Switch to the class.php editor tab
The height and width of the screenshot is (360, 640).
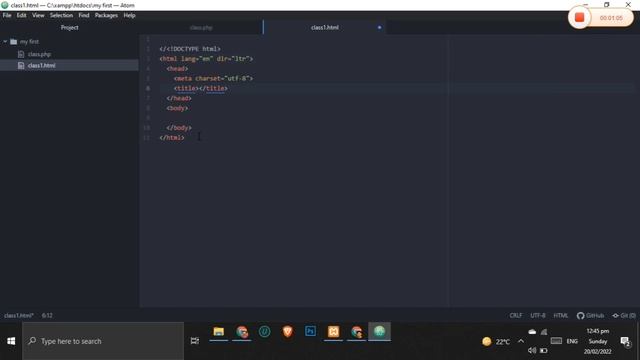[201, 28]
